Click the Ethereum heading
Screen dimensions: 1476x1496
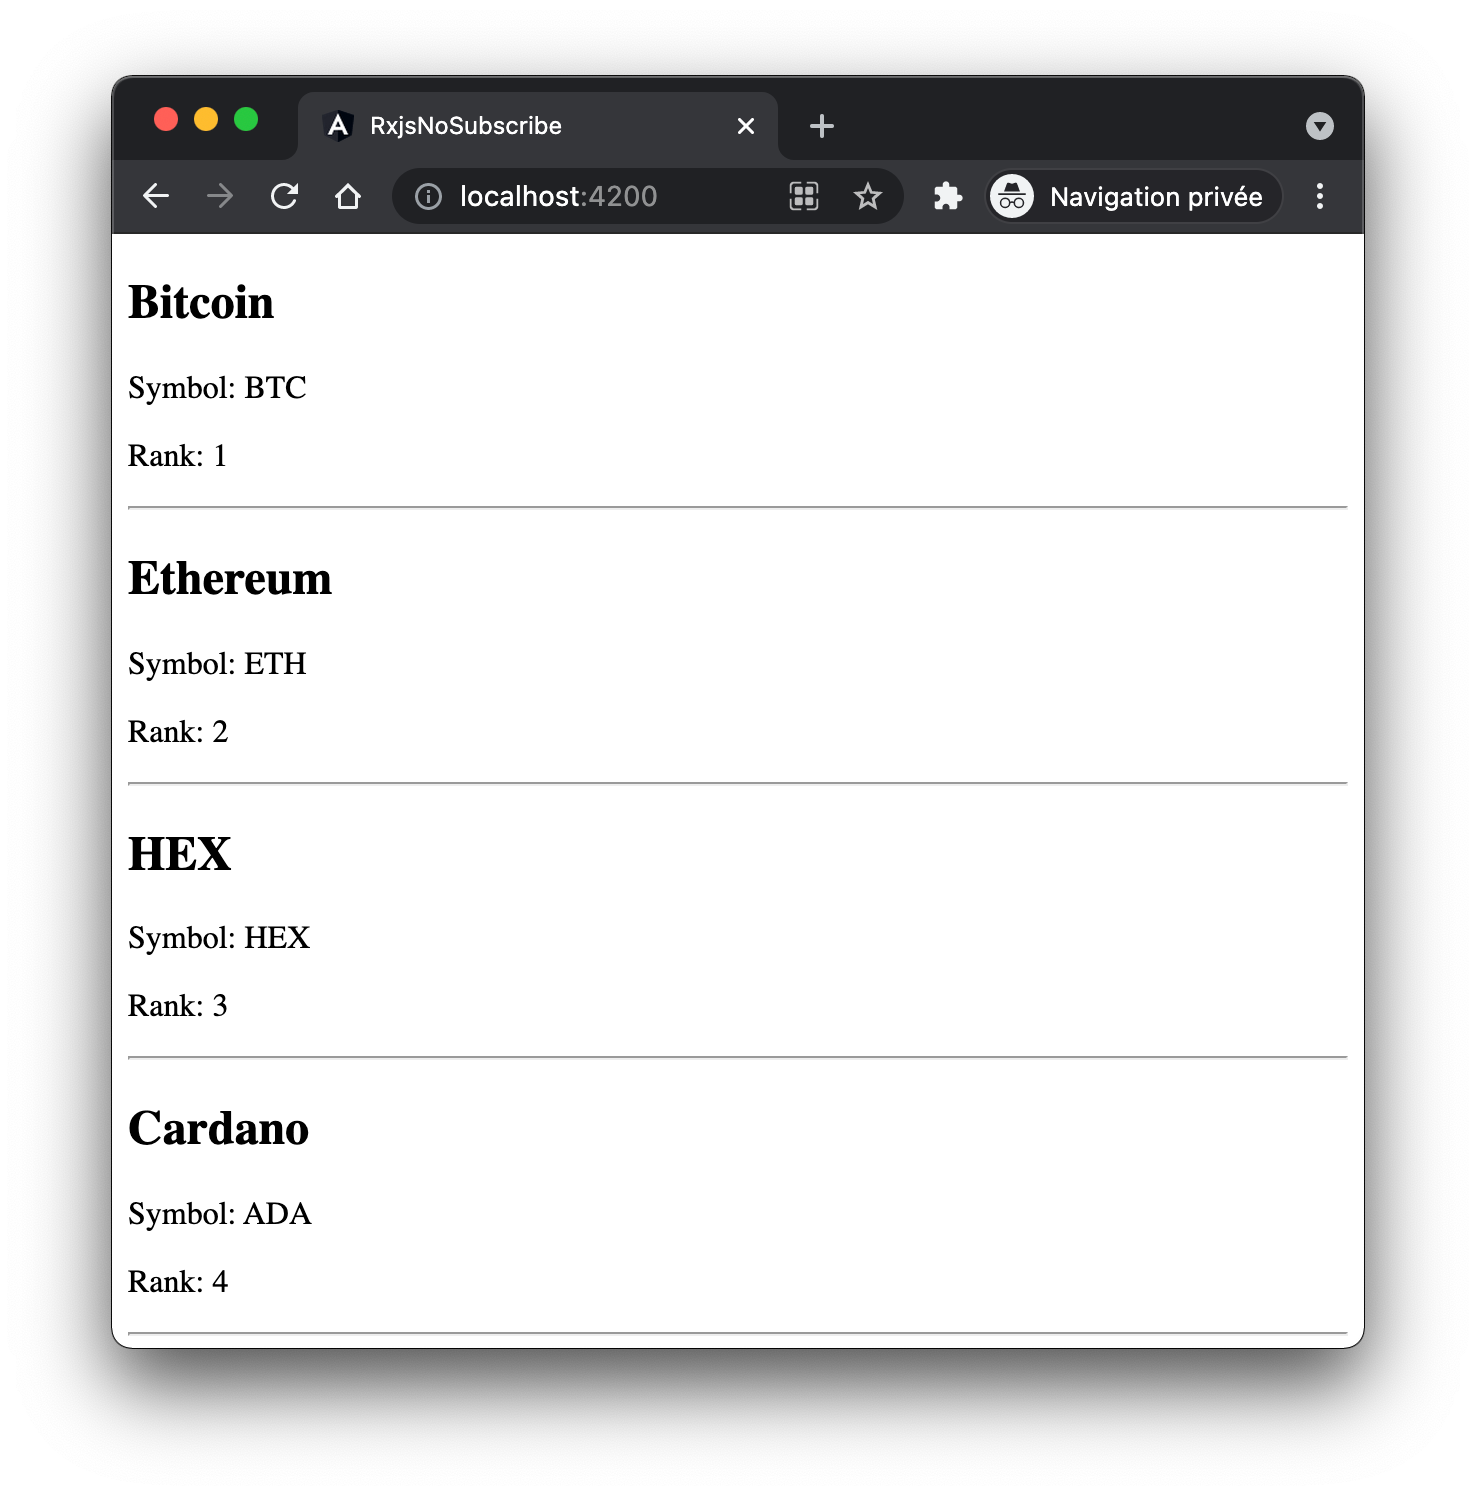[230, 579]
